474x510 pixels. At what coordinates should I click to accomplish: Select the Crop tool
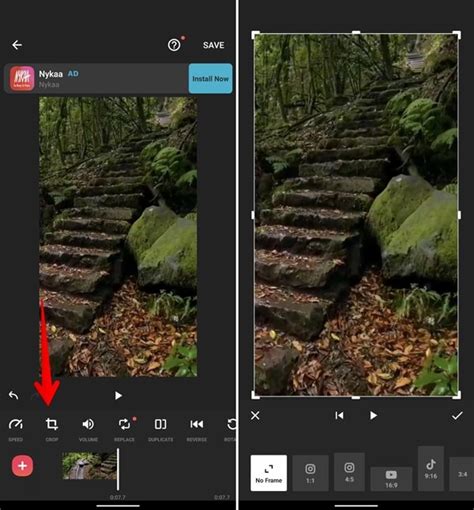click(52, 429)
